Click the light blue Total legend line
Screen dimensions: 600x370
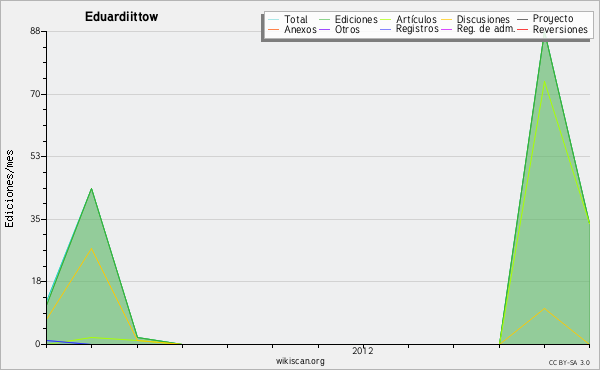274,20
